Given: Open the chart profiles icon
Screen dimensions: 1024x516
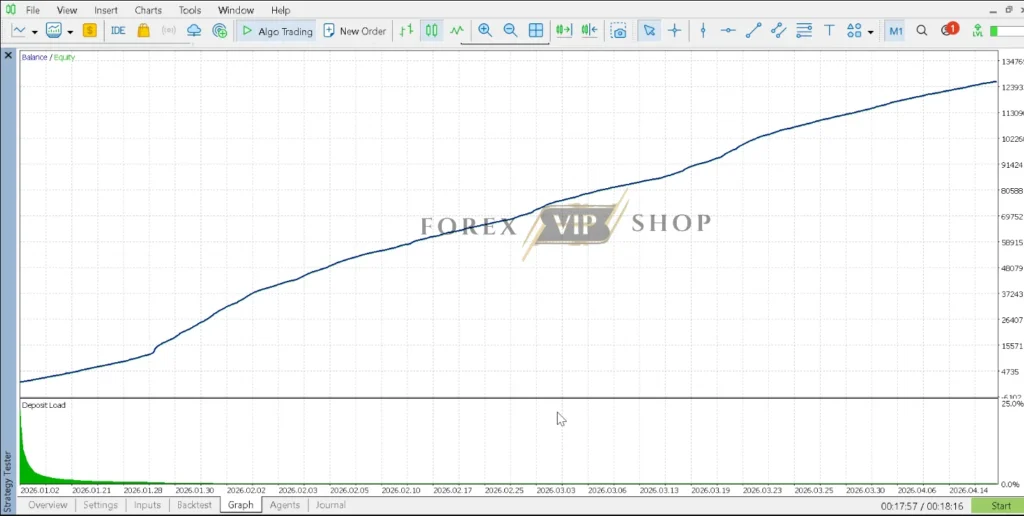Looking at the screenshot, I should 54,31.
